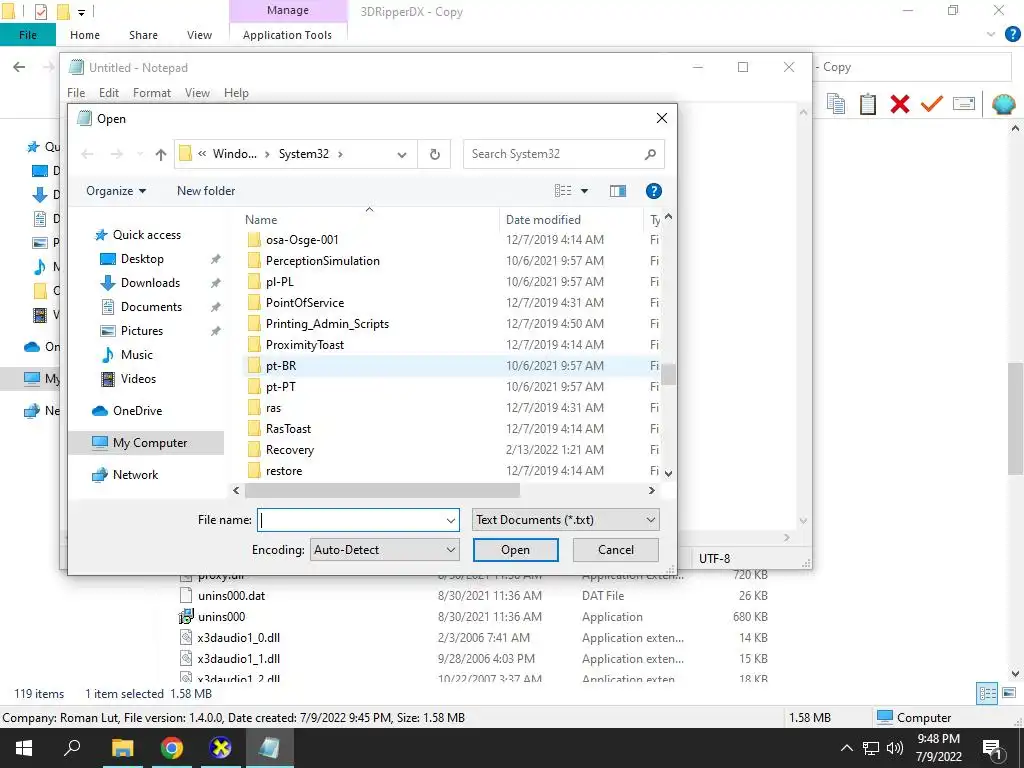Click the vertical scrollbar thumb in file list
This screenshot has width=1024, height=768.
point(668,375)
